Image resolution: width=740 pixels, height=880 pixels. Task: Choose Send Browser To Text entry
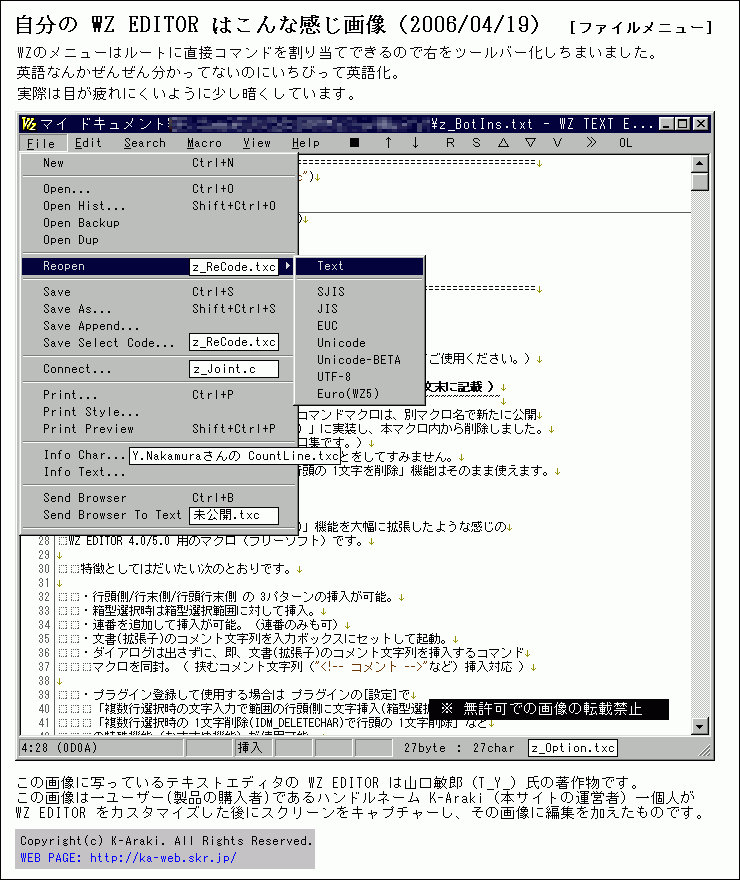[159, 515]
